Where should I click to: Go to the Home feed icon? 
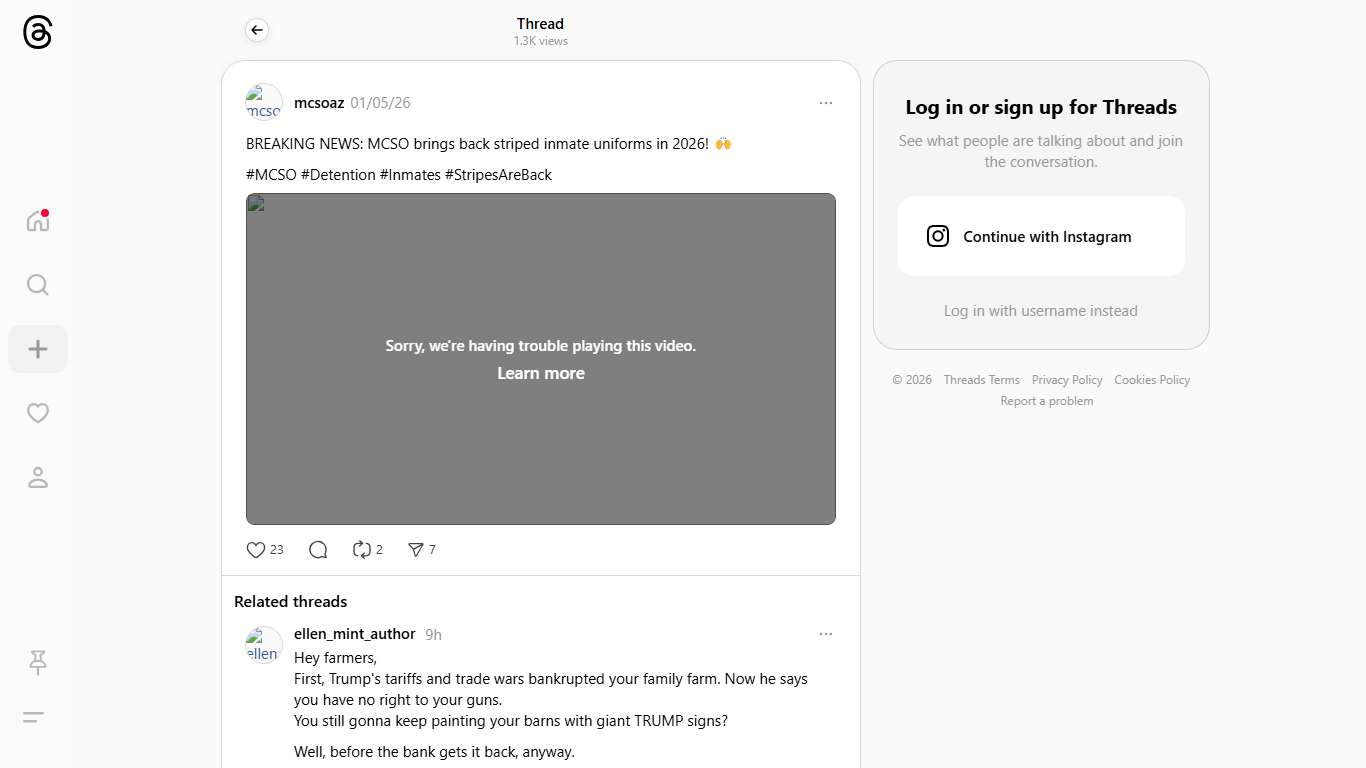click(38, 221)
